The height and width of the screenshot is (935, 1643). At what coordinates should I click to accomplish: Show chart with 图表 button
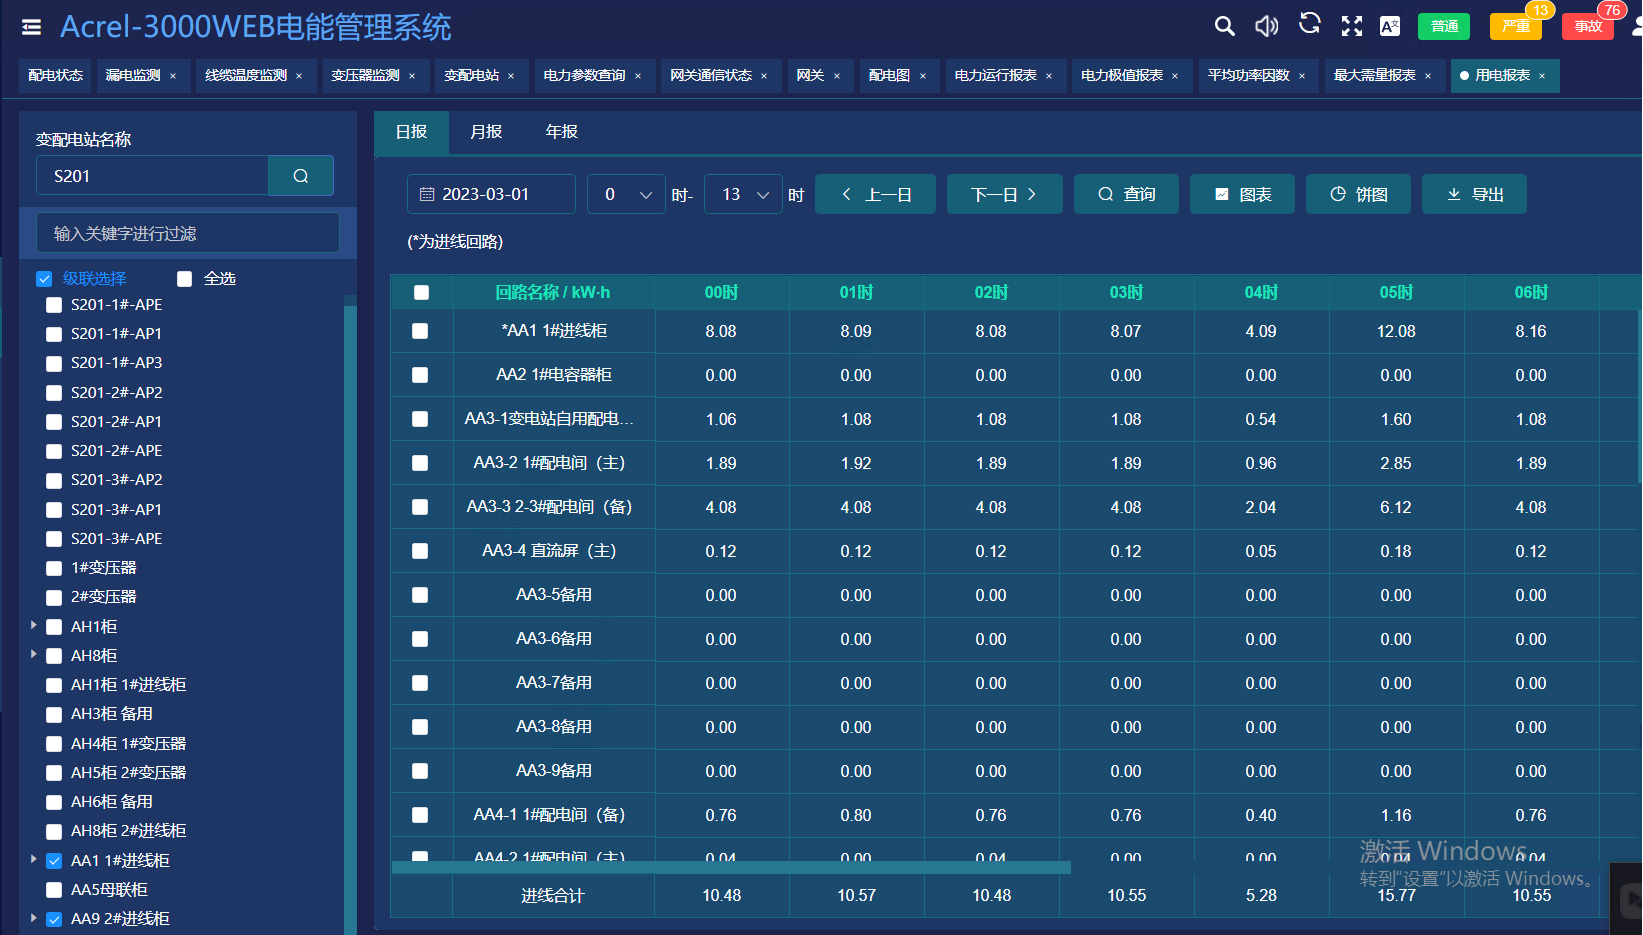[1242, 194]
